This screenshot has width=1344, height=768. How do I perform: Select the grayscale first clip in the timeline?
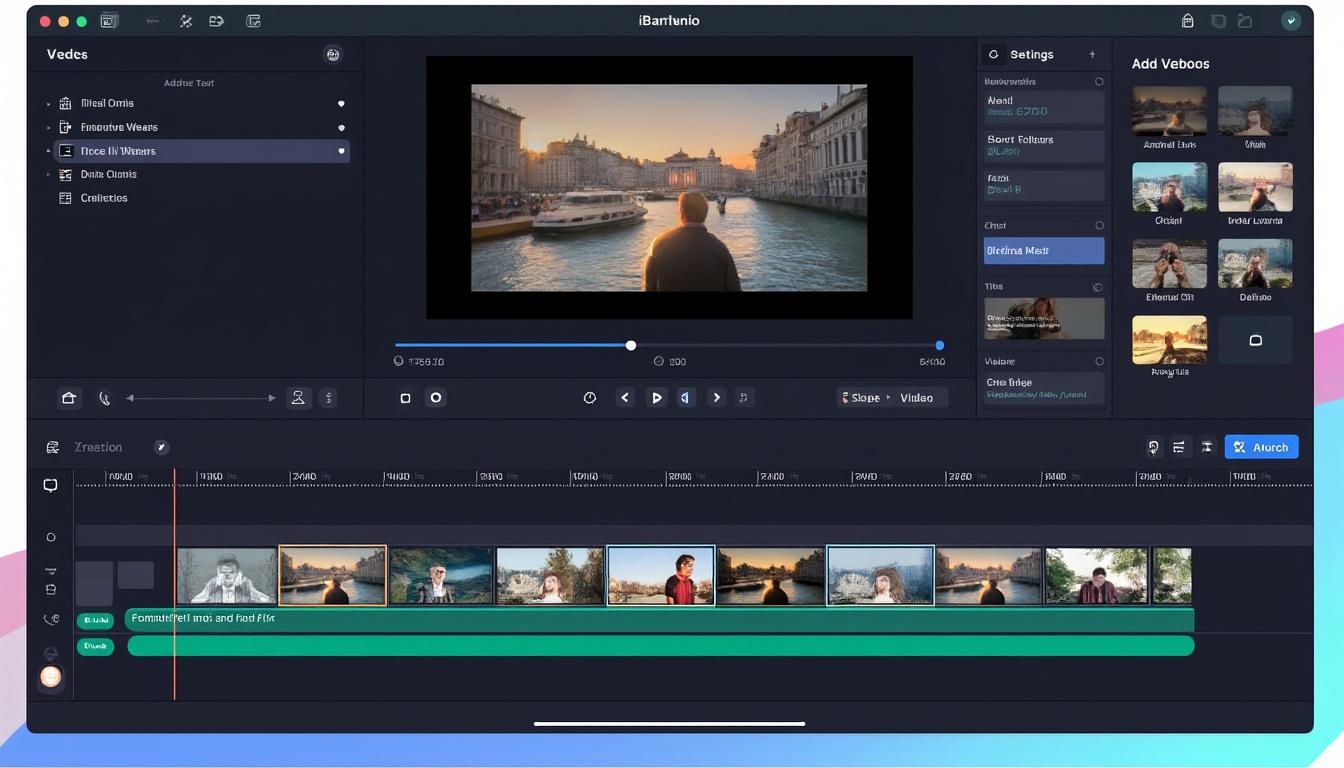pyautogui.click(x=227, y=575)
